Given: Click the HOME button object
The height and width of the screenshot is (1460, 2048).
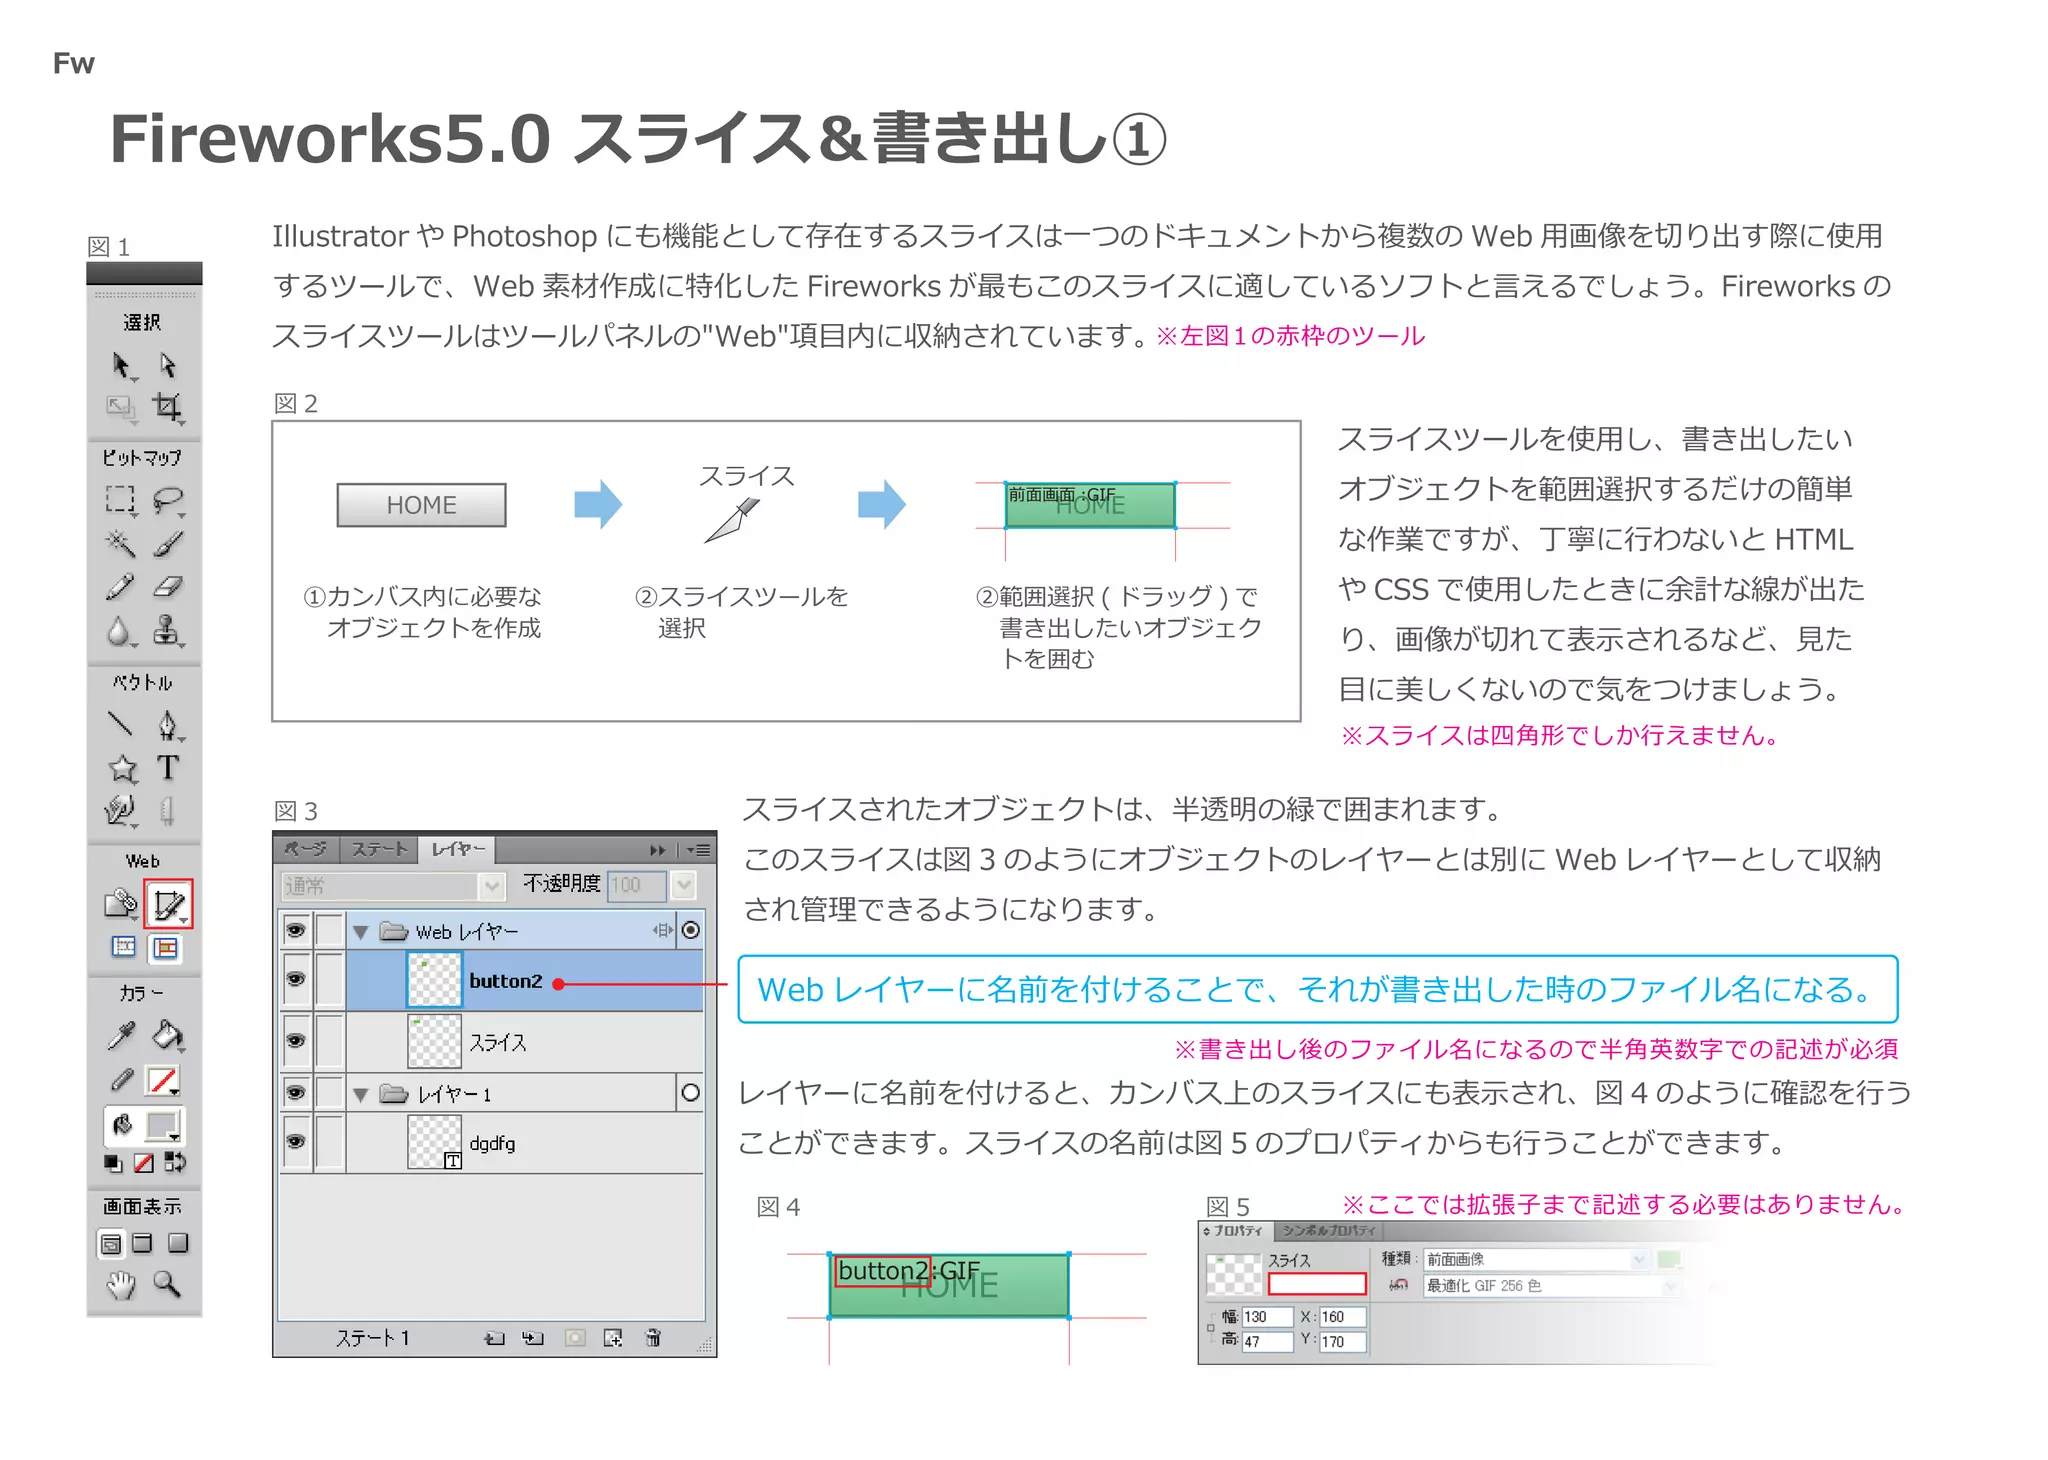Looking at the screenshot, I should (x=421, y=505).
